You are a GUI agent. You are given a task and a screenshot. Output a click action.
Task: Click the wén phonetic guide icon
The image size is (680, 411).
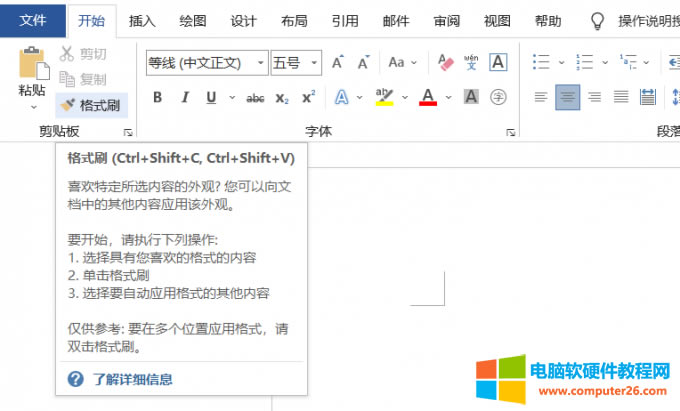pos(471,62)
